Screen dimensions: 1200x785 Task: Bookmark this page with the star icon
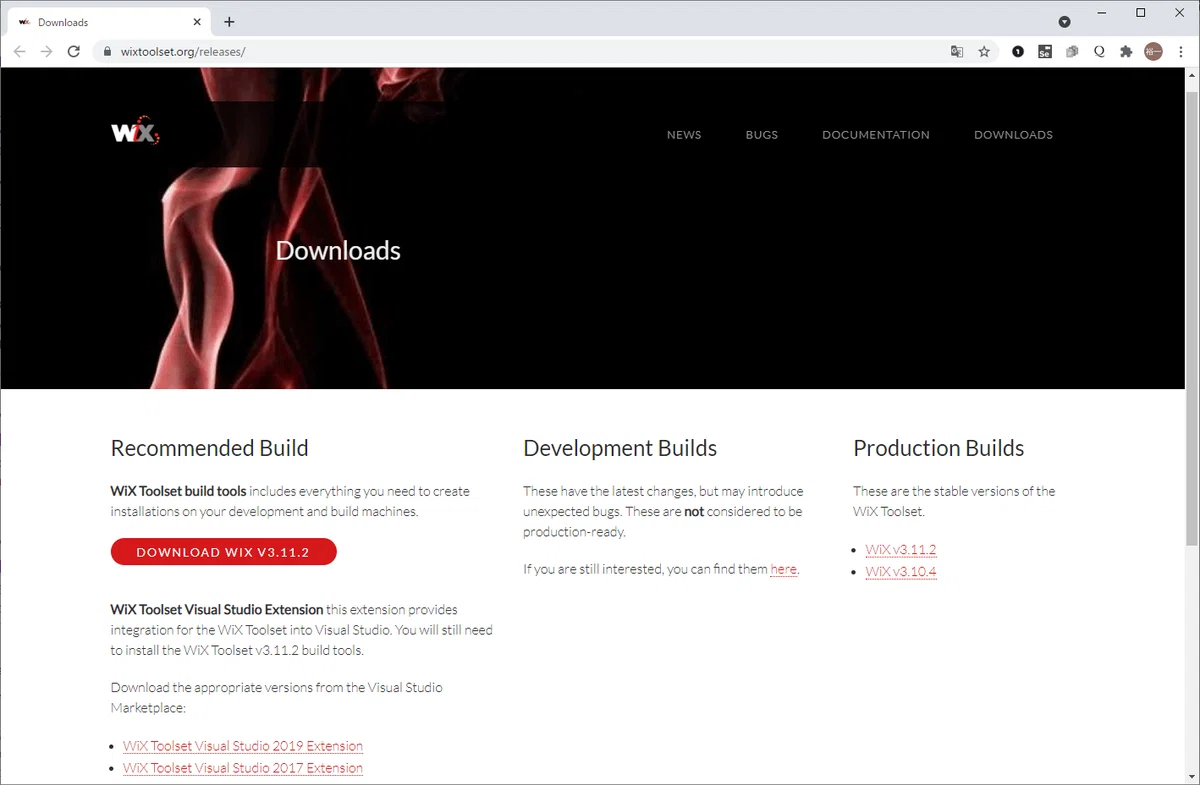point(984,51)
